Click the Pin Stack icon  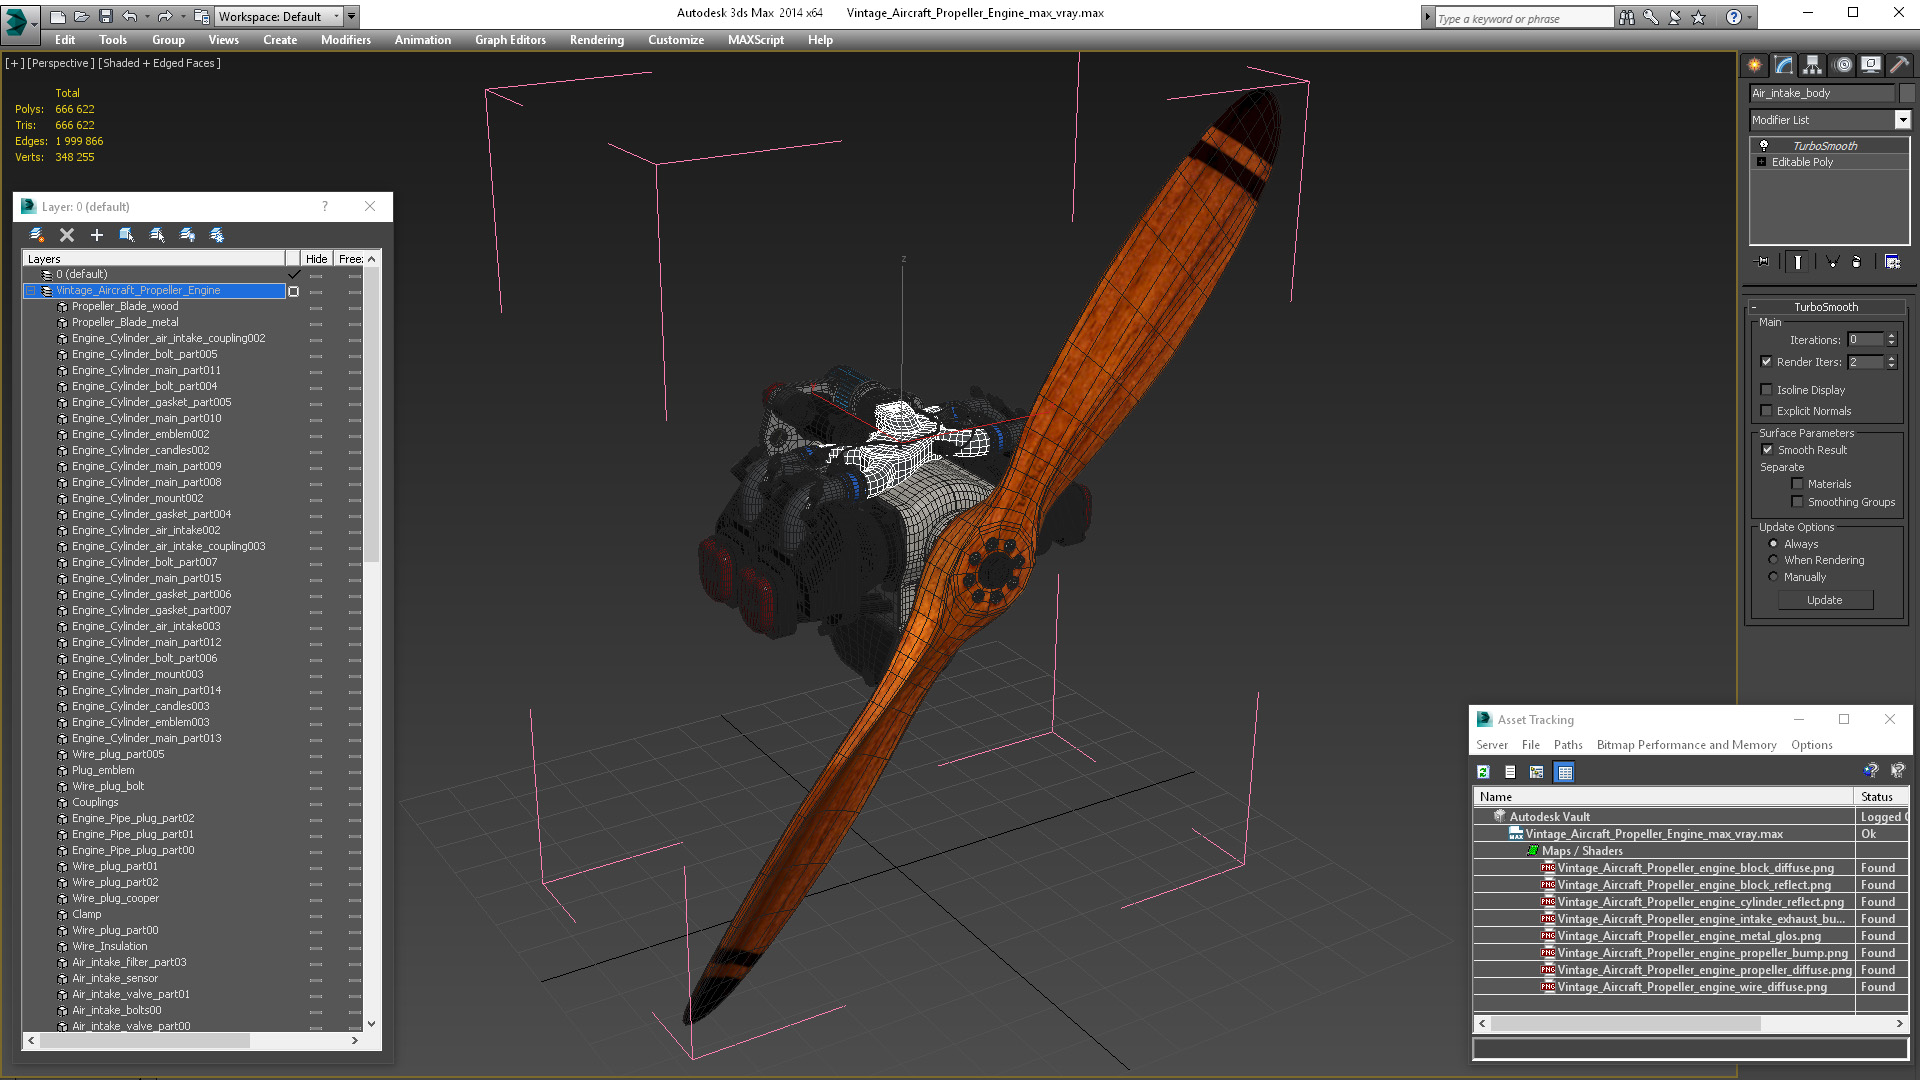(1762, 262)
